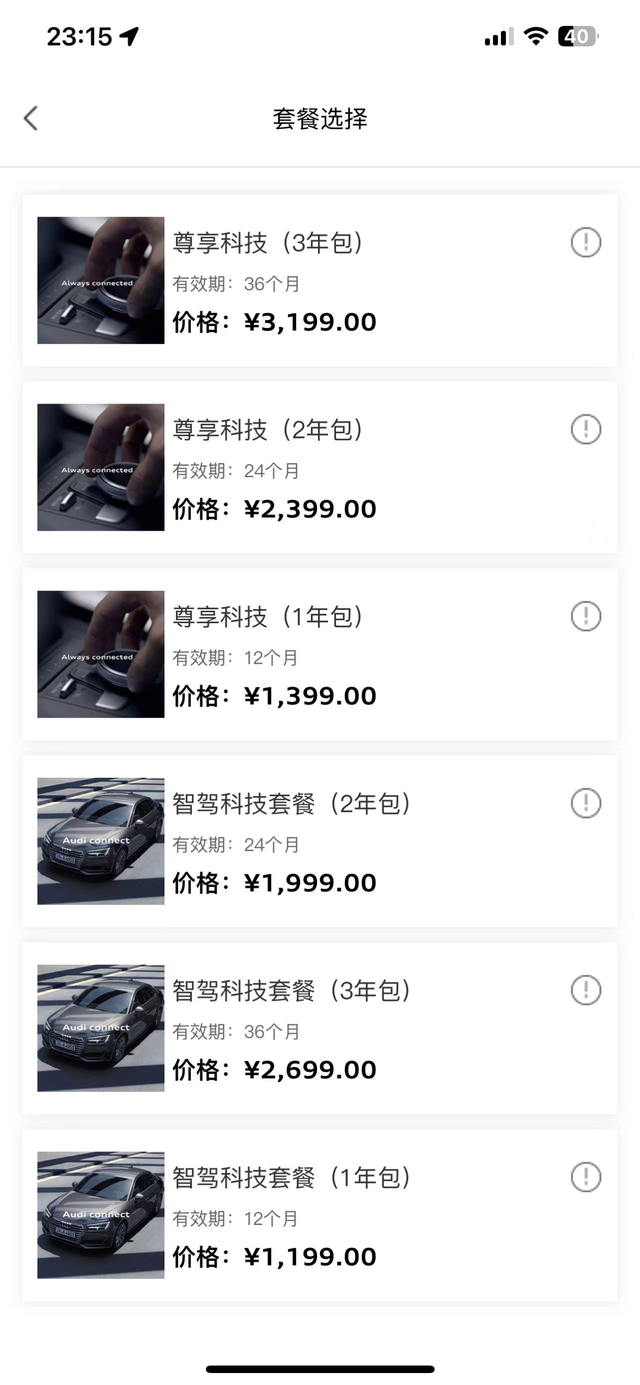Tap the 套餐选择 page title
Image resolution: width=640 pixels, height=1385 pixels.
coord(320,118)
